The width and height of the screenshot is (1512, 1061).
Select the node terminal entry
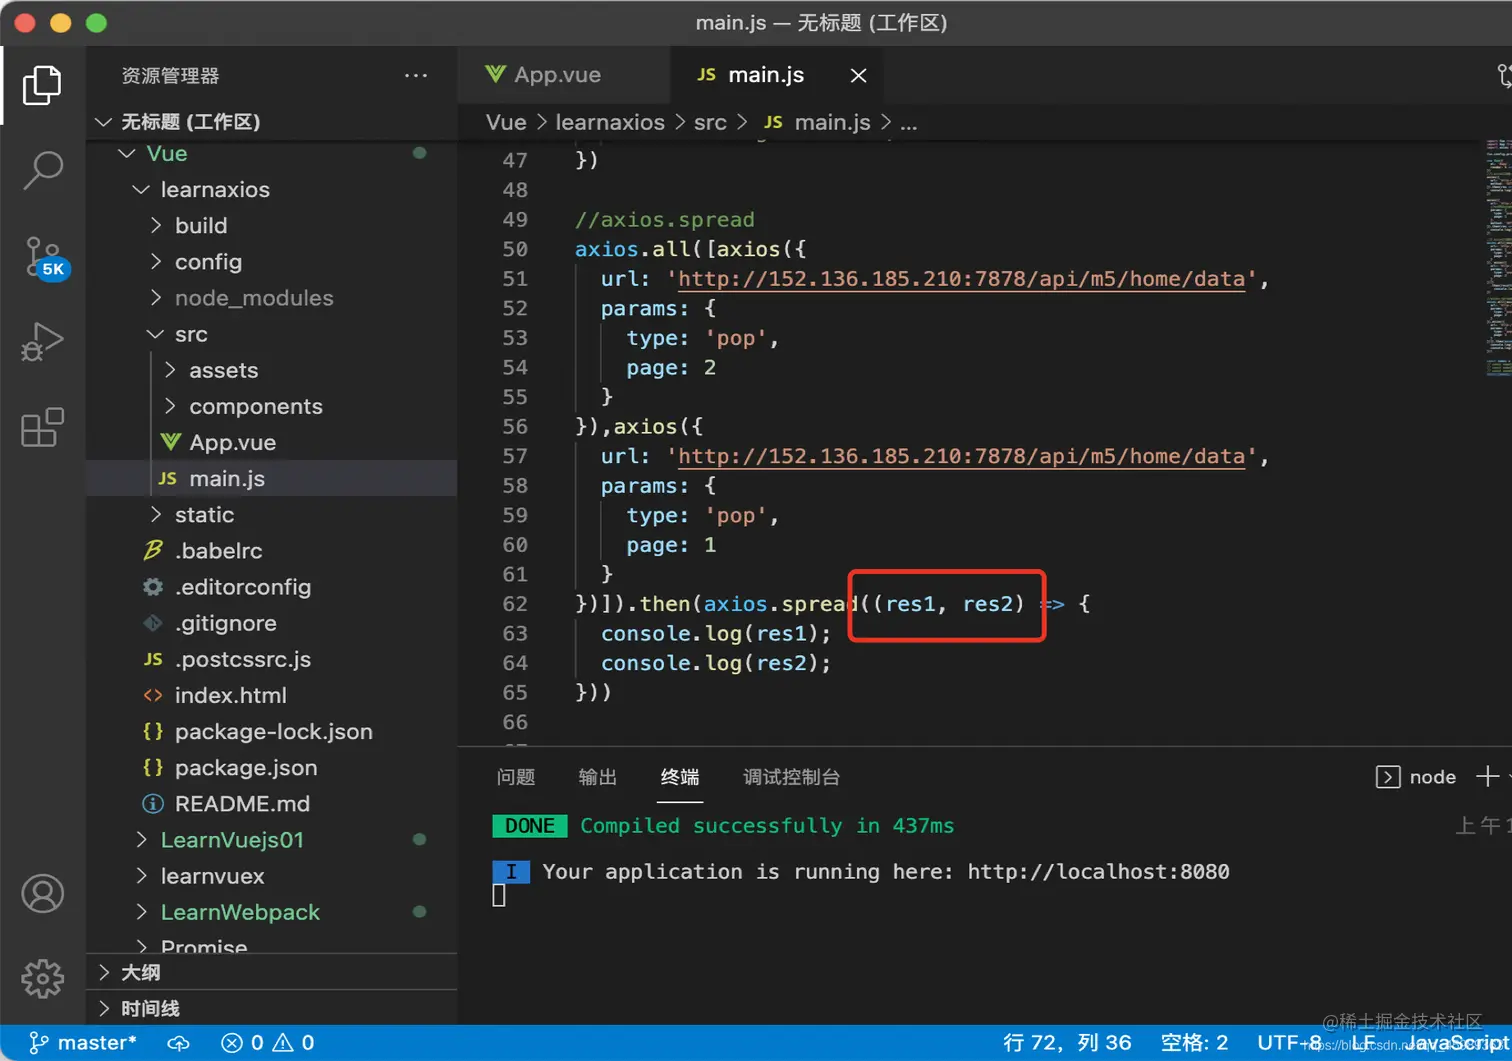pyautogui.click(x=1416, y=777)
